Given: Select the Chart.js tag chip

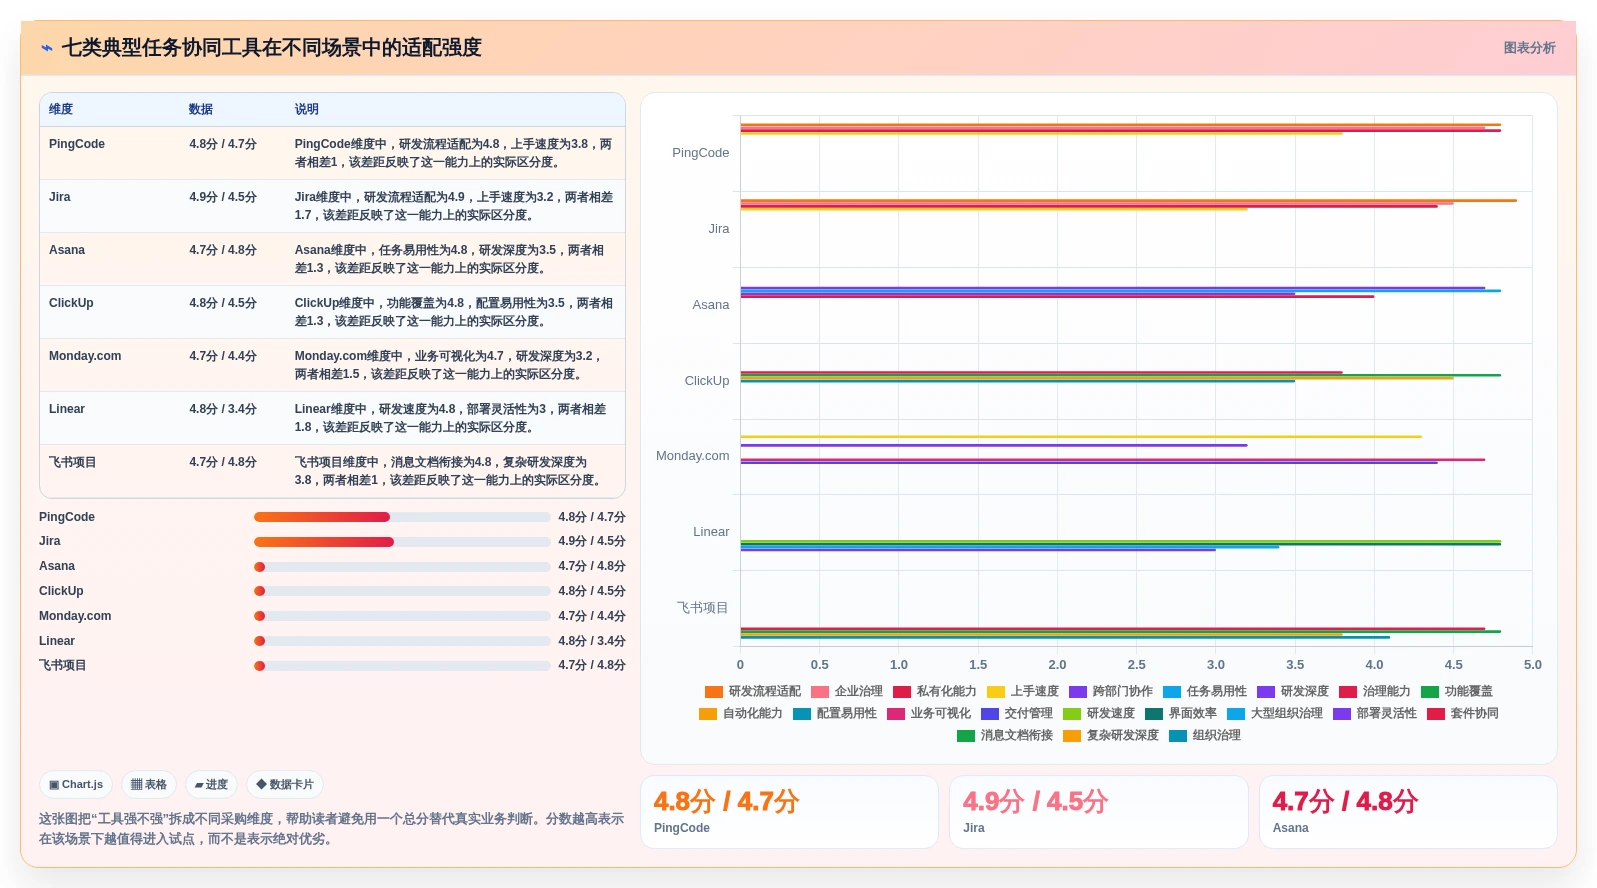Looking at the screenshot, I should (76, 785).
